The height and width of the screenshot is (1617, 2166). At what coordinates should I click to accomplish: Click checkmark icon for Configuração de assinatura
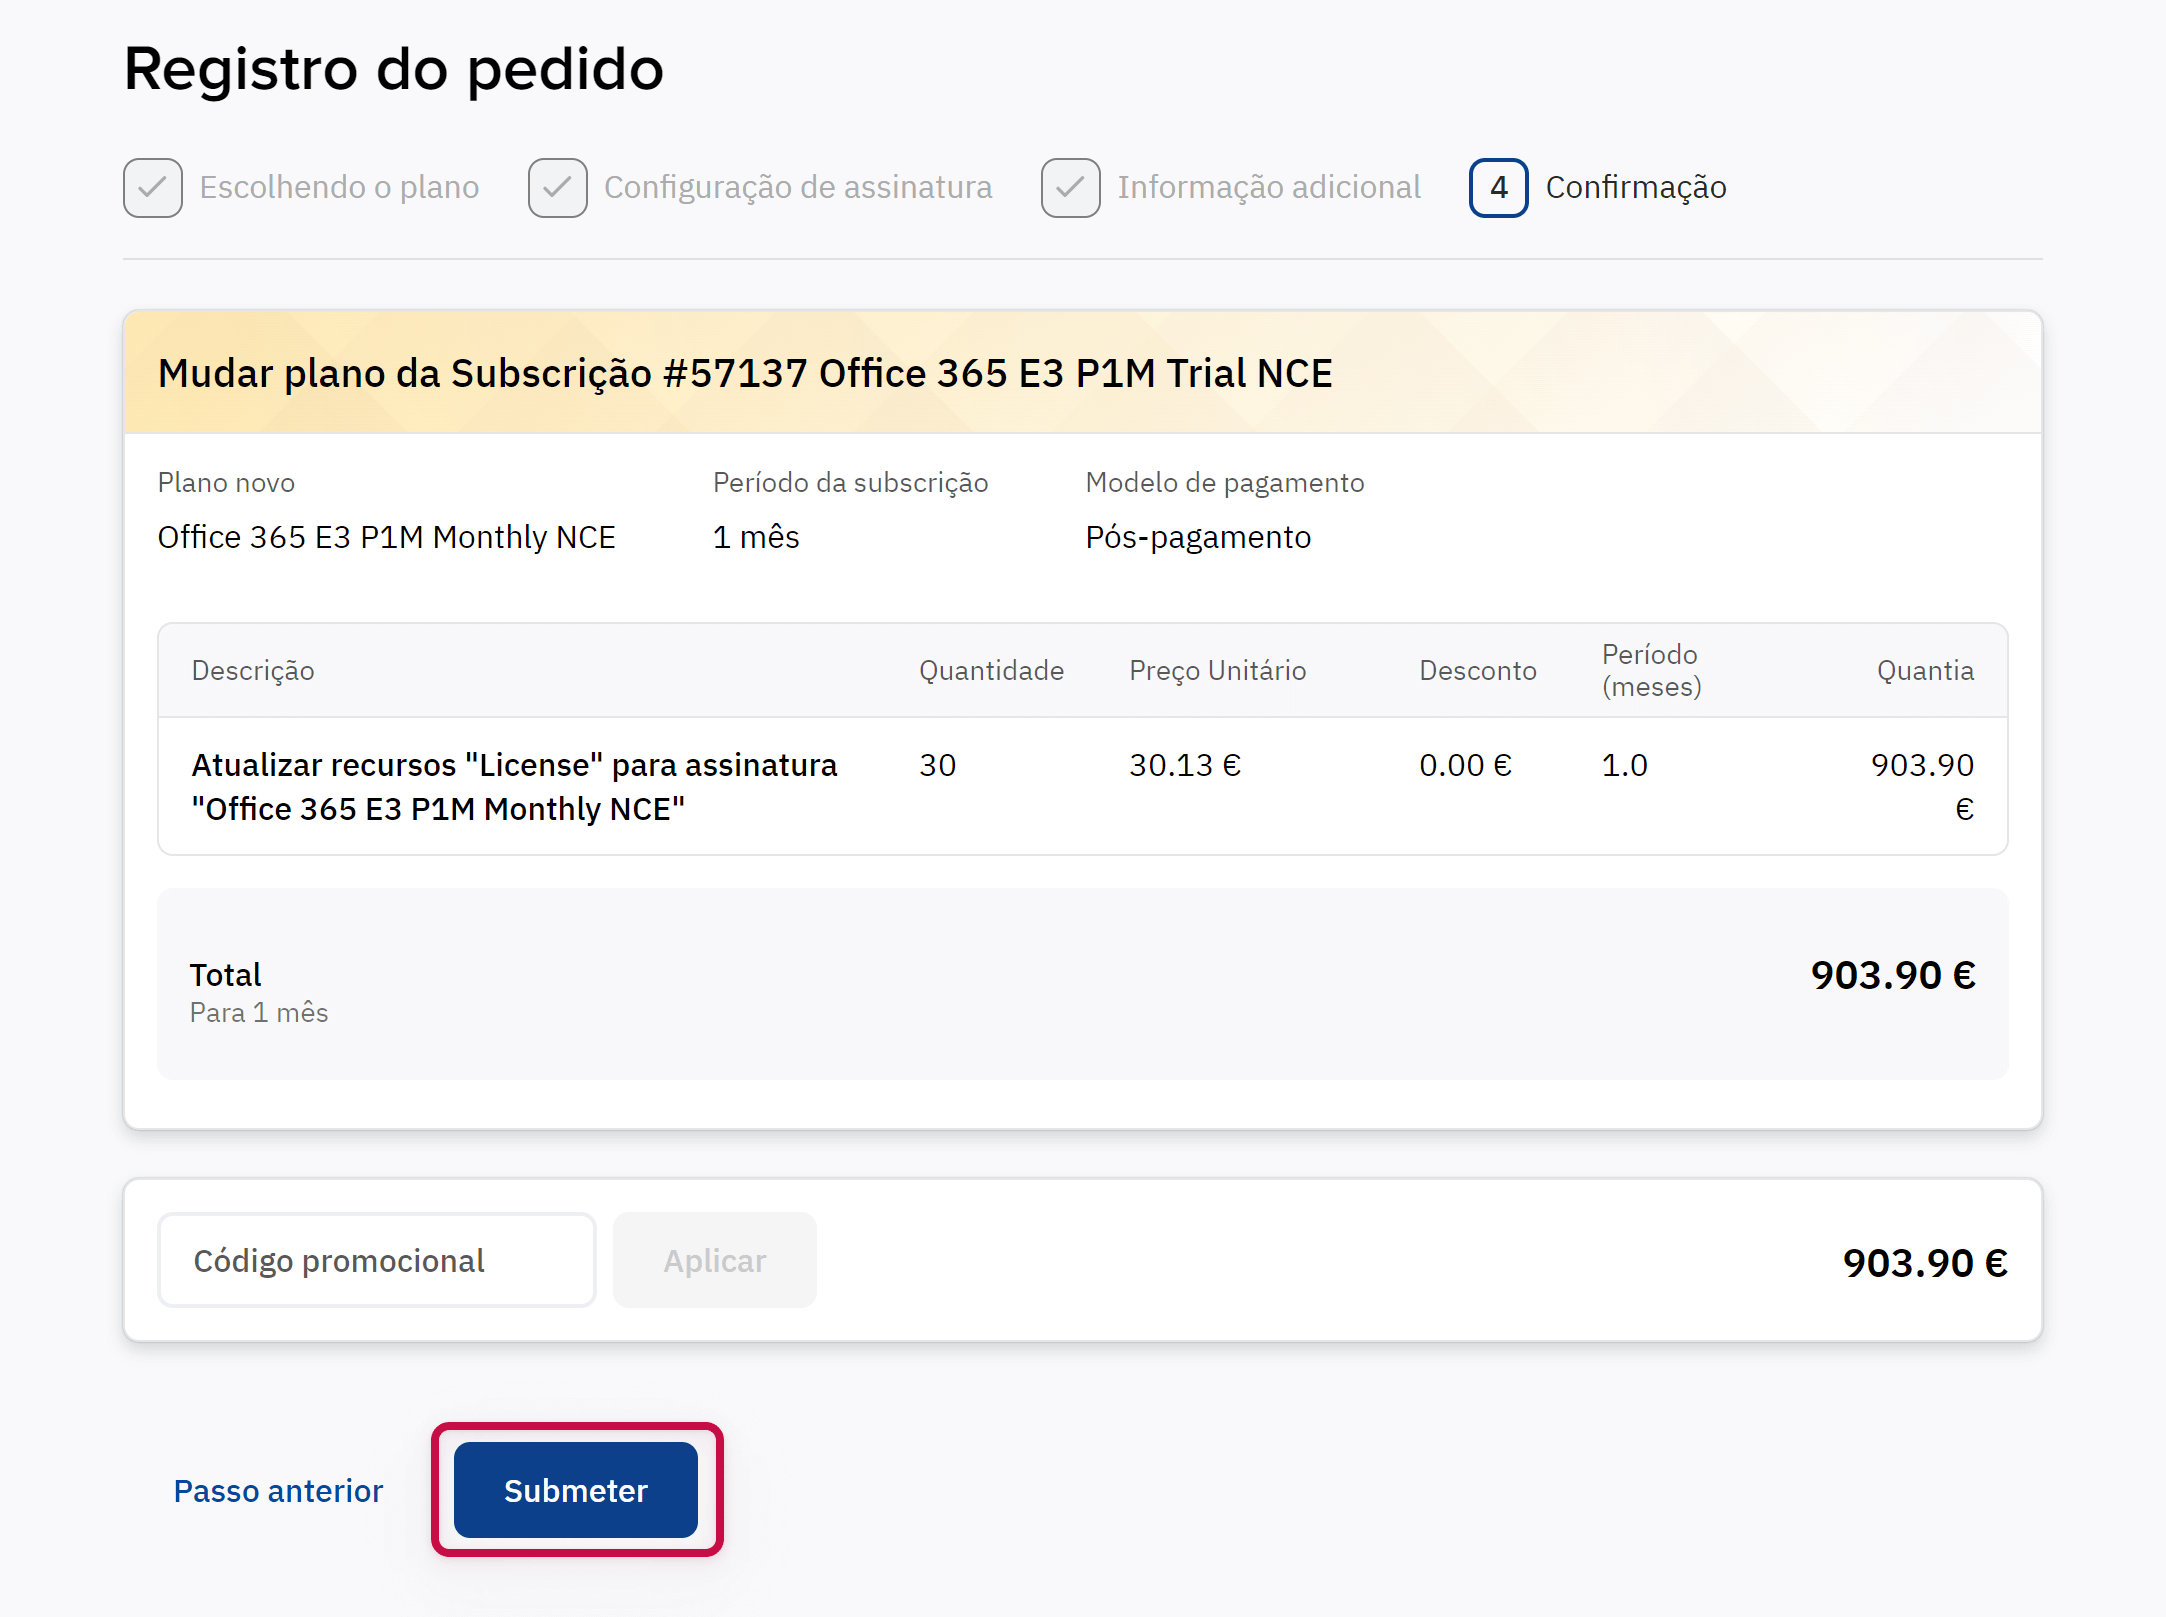[x=557, y=187]
